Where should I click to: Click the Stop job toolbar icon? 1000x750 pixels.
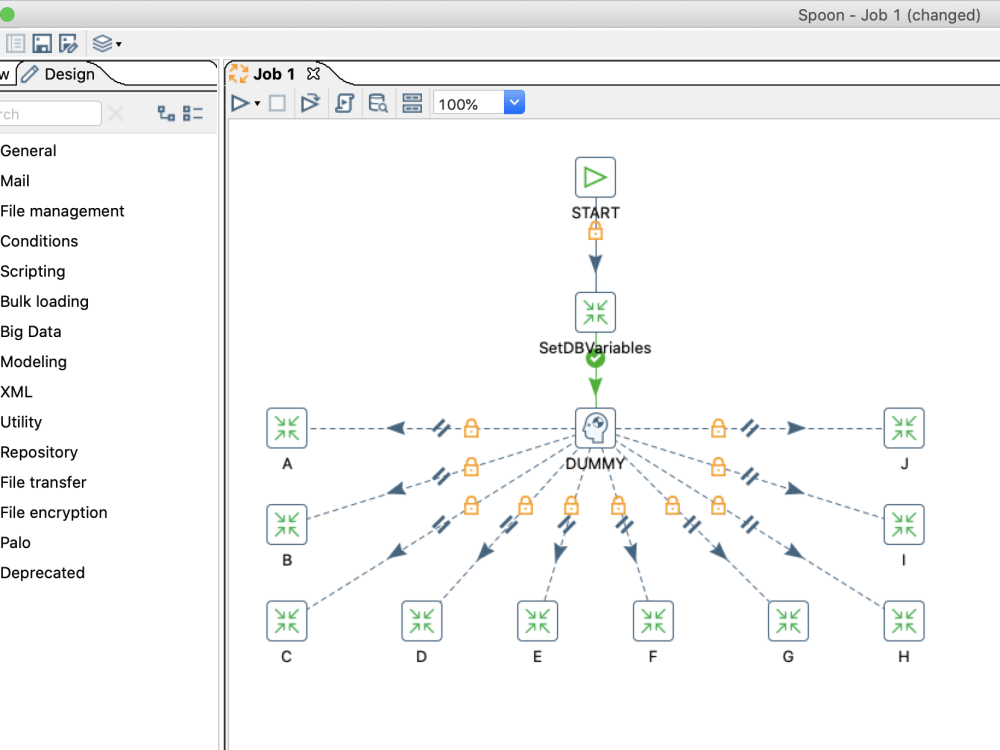[x=276, y=102]
